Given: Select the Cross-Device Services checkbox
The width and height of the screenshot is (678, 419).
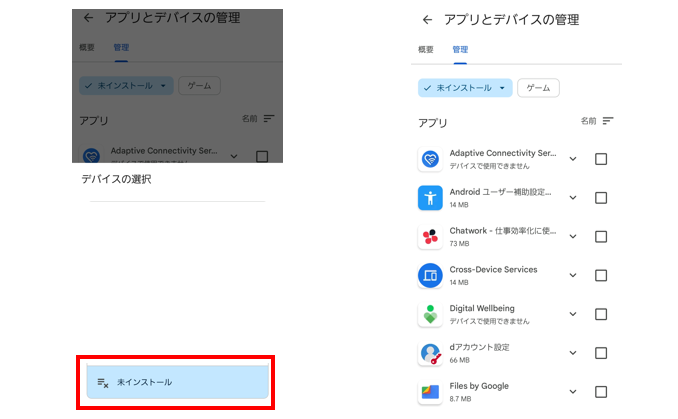Looking at the screenshot, I should [x=601, y=276].
